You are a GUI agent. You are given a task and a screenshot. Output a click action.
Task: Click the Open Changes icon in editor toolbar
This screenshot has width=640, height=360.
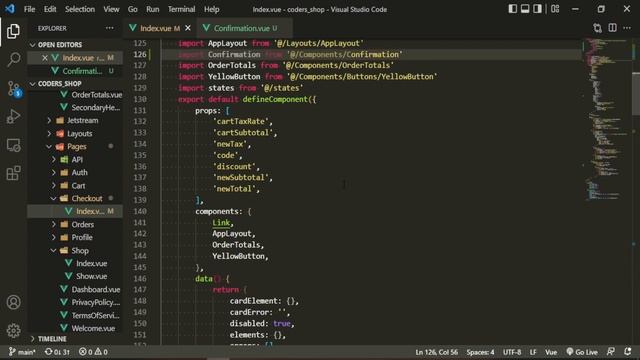(598, 28)
